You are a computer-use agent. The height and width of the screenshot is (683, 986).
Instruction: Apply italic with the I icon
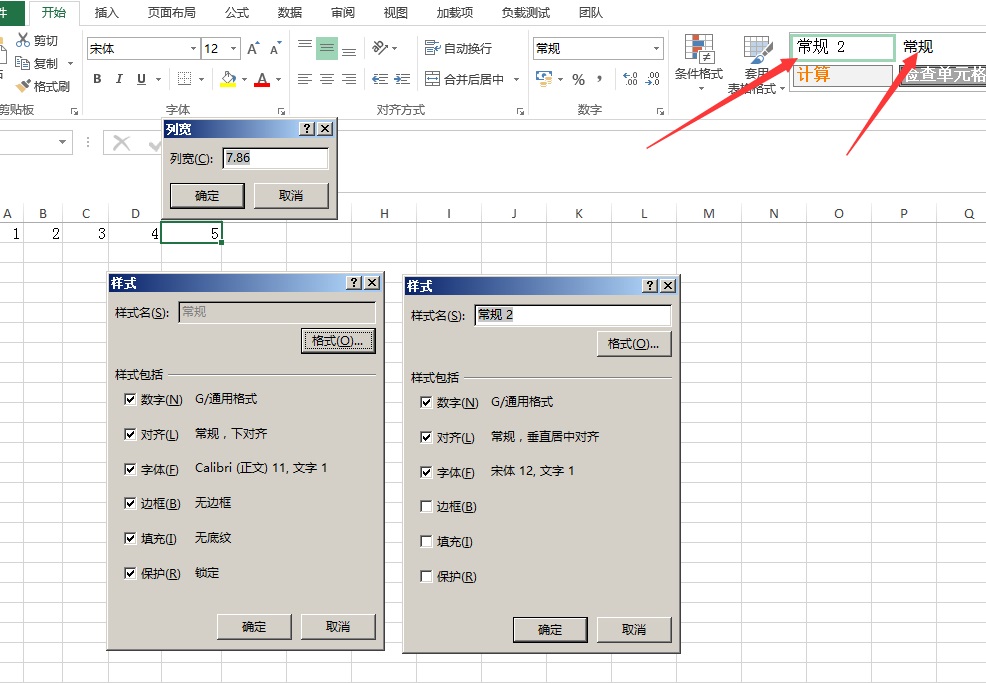(x=119, y=79)
